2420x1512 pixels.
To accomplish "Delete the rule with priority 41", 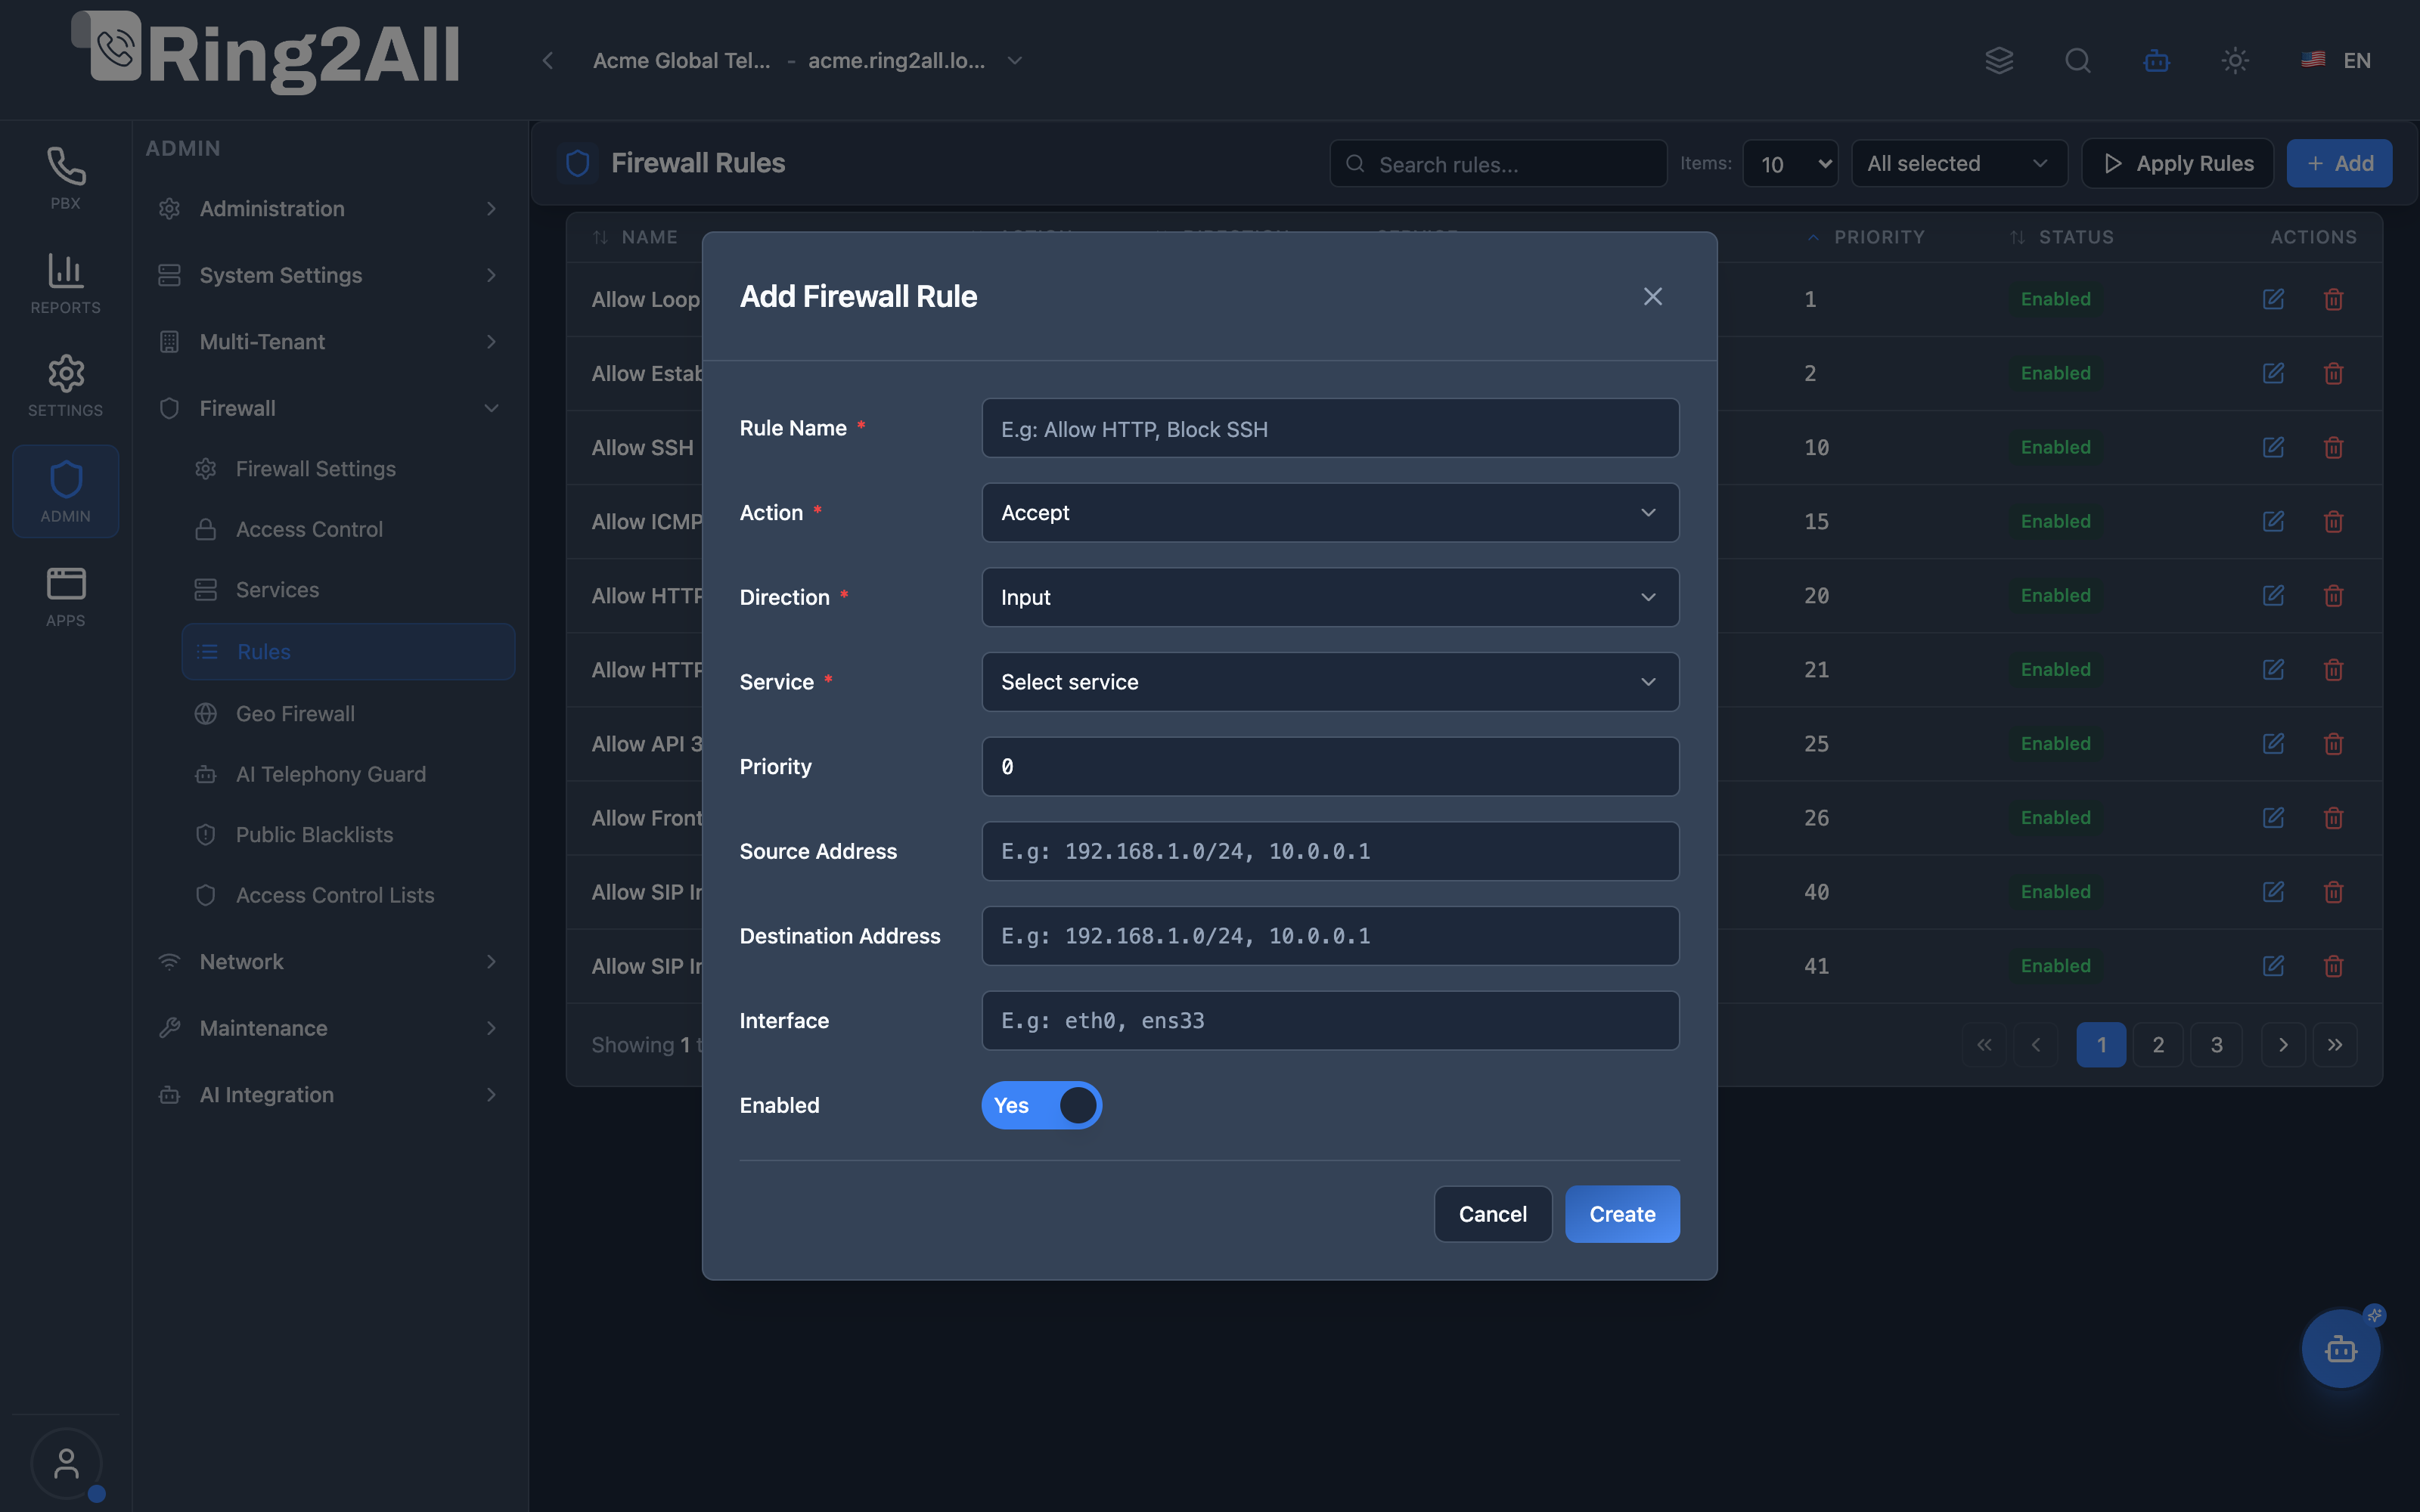I will [2334, 966].
